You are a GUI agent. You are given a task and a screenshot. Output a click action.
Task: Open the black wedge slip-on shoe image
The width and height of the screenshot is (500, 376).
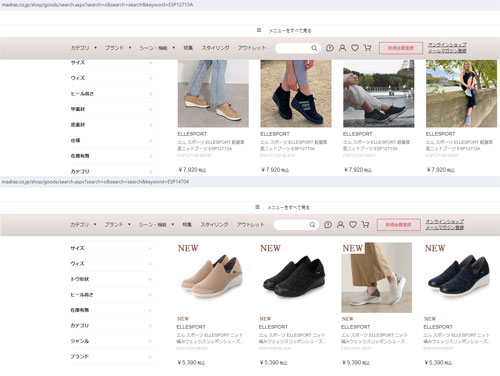coord(294,277)
